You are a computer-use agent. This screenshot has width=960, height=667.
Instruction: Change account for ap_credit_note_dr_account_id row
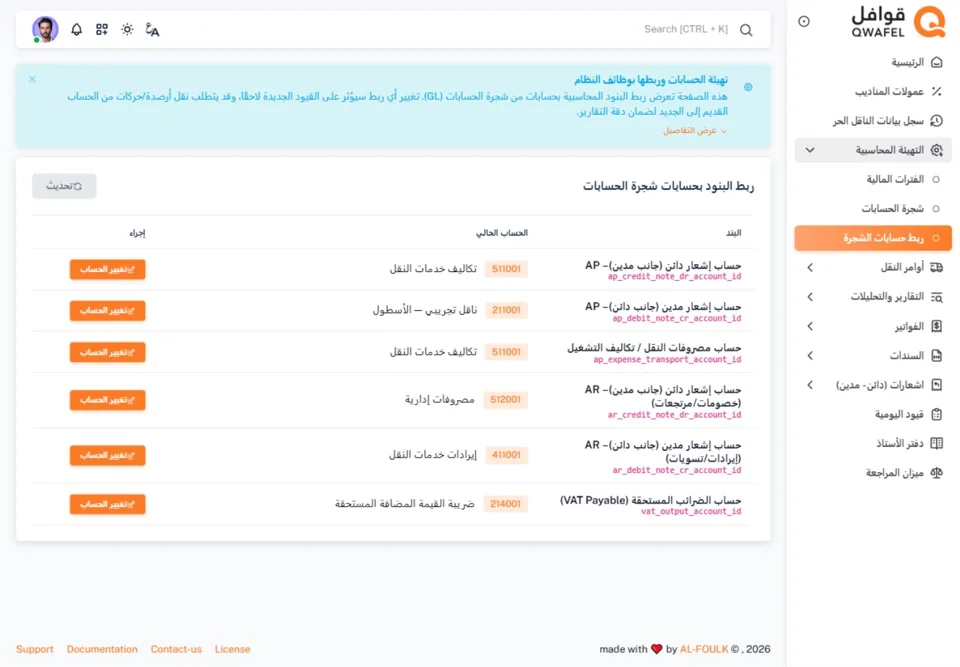coord(108,269)
